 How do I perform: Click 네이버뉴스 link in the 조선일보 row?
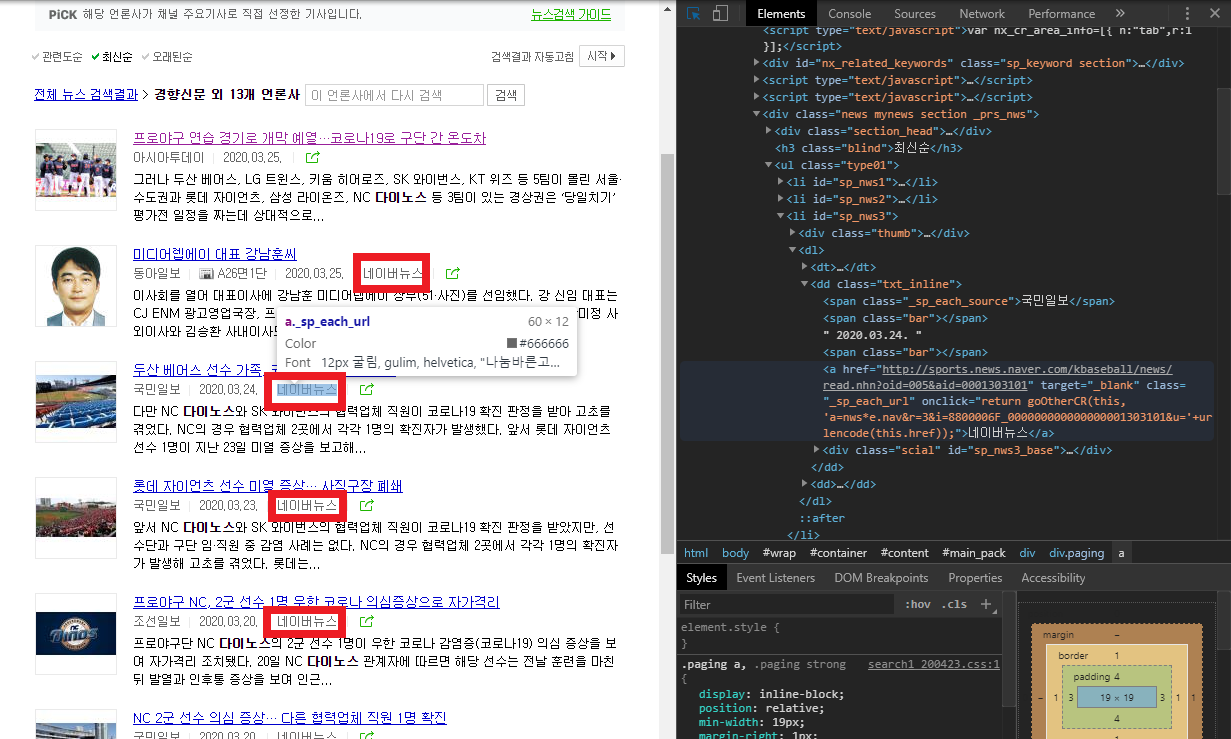(307, 621)
